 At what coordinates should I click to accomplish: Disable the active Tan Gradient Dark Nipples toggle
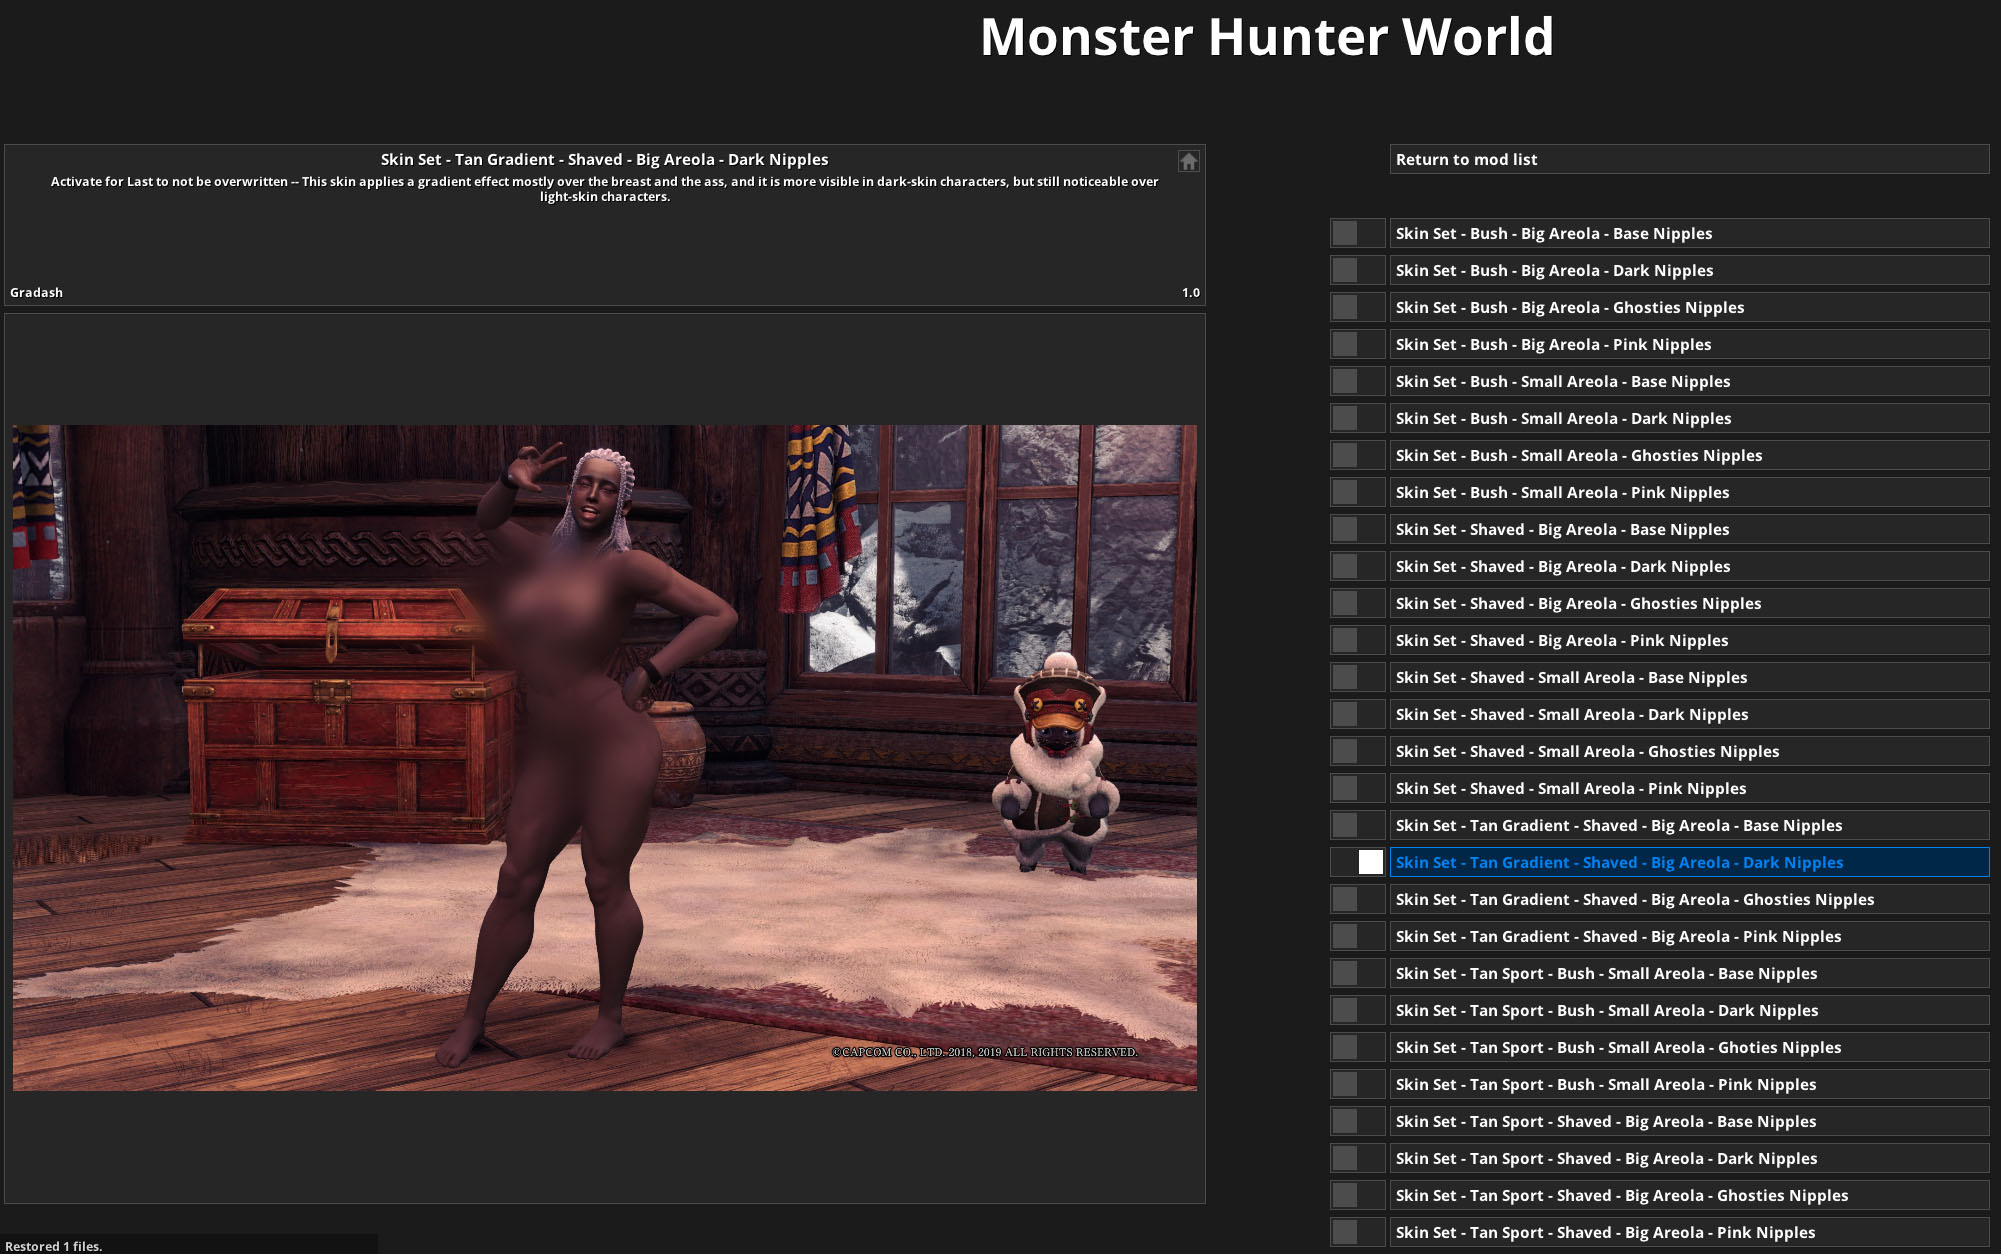1357,862
